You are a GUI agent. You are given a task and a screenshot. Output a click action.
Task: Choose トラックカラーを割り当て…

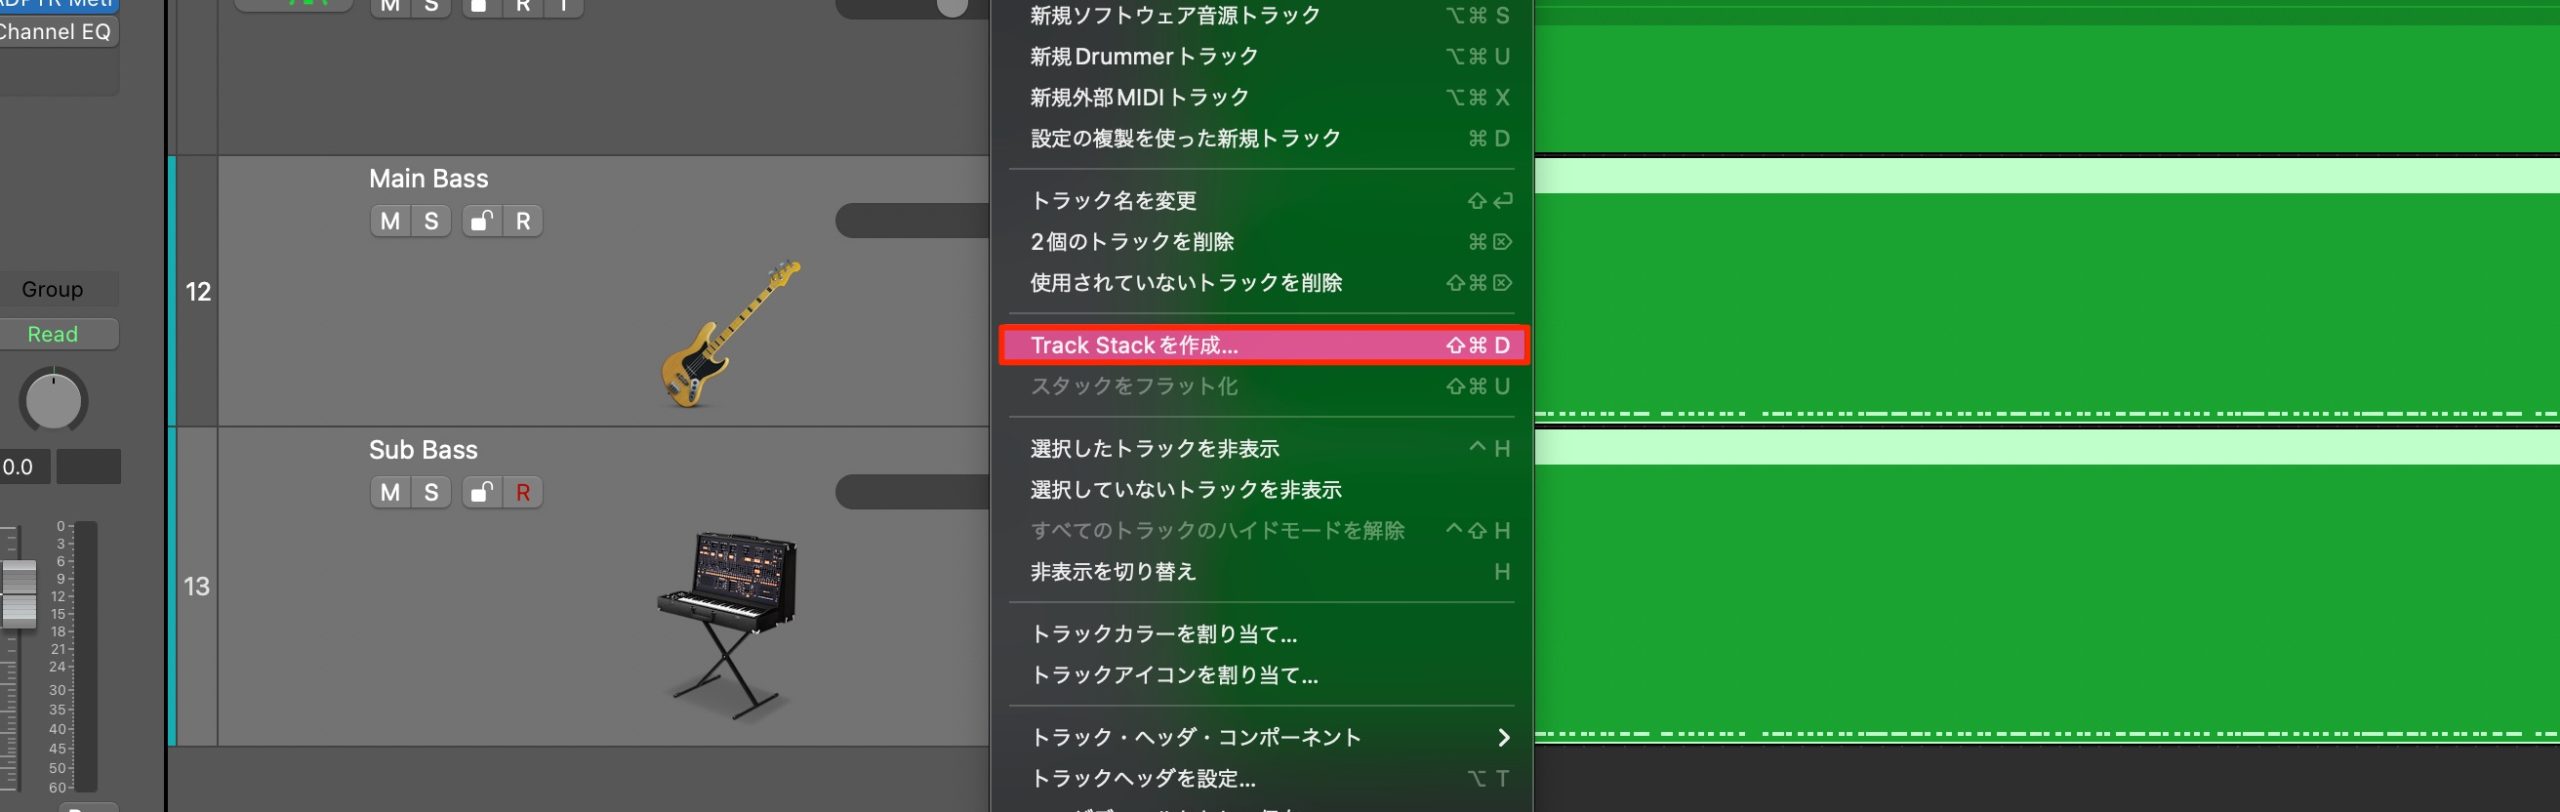(x=1262, y=633)
